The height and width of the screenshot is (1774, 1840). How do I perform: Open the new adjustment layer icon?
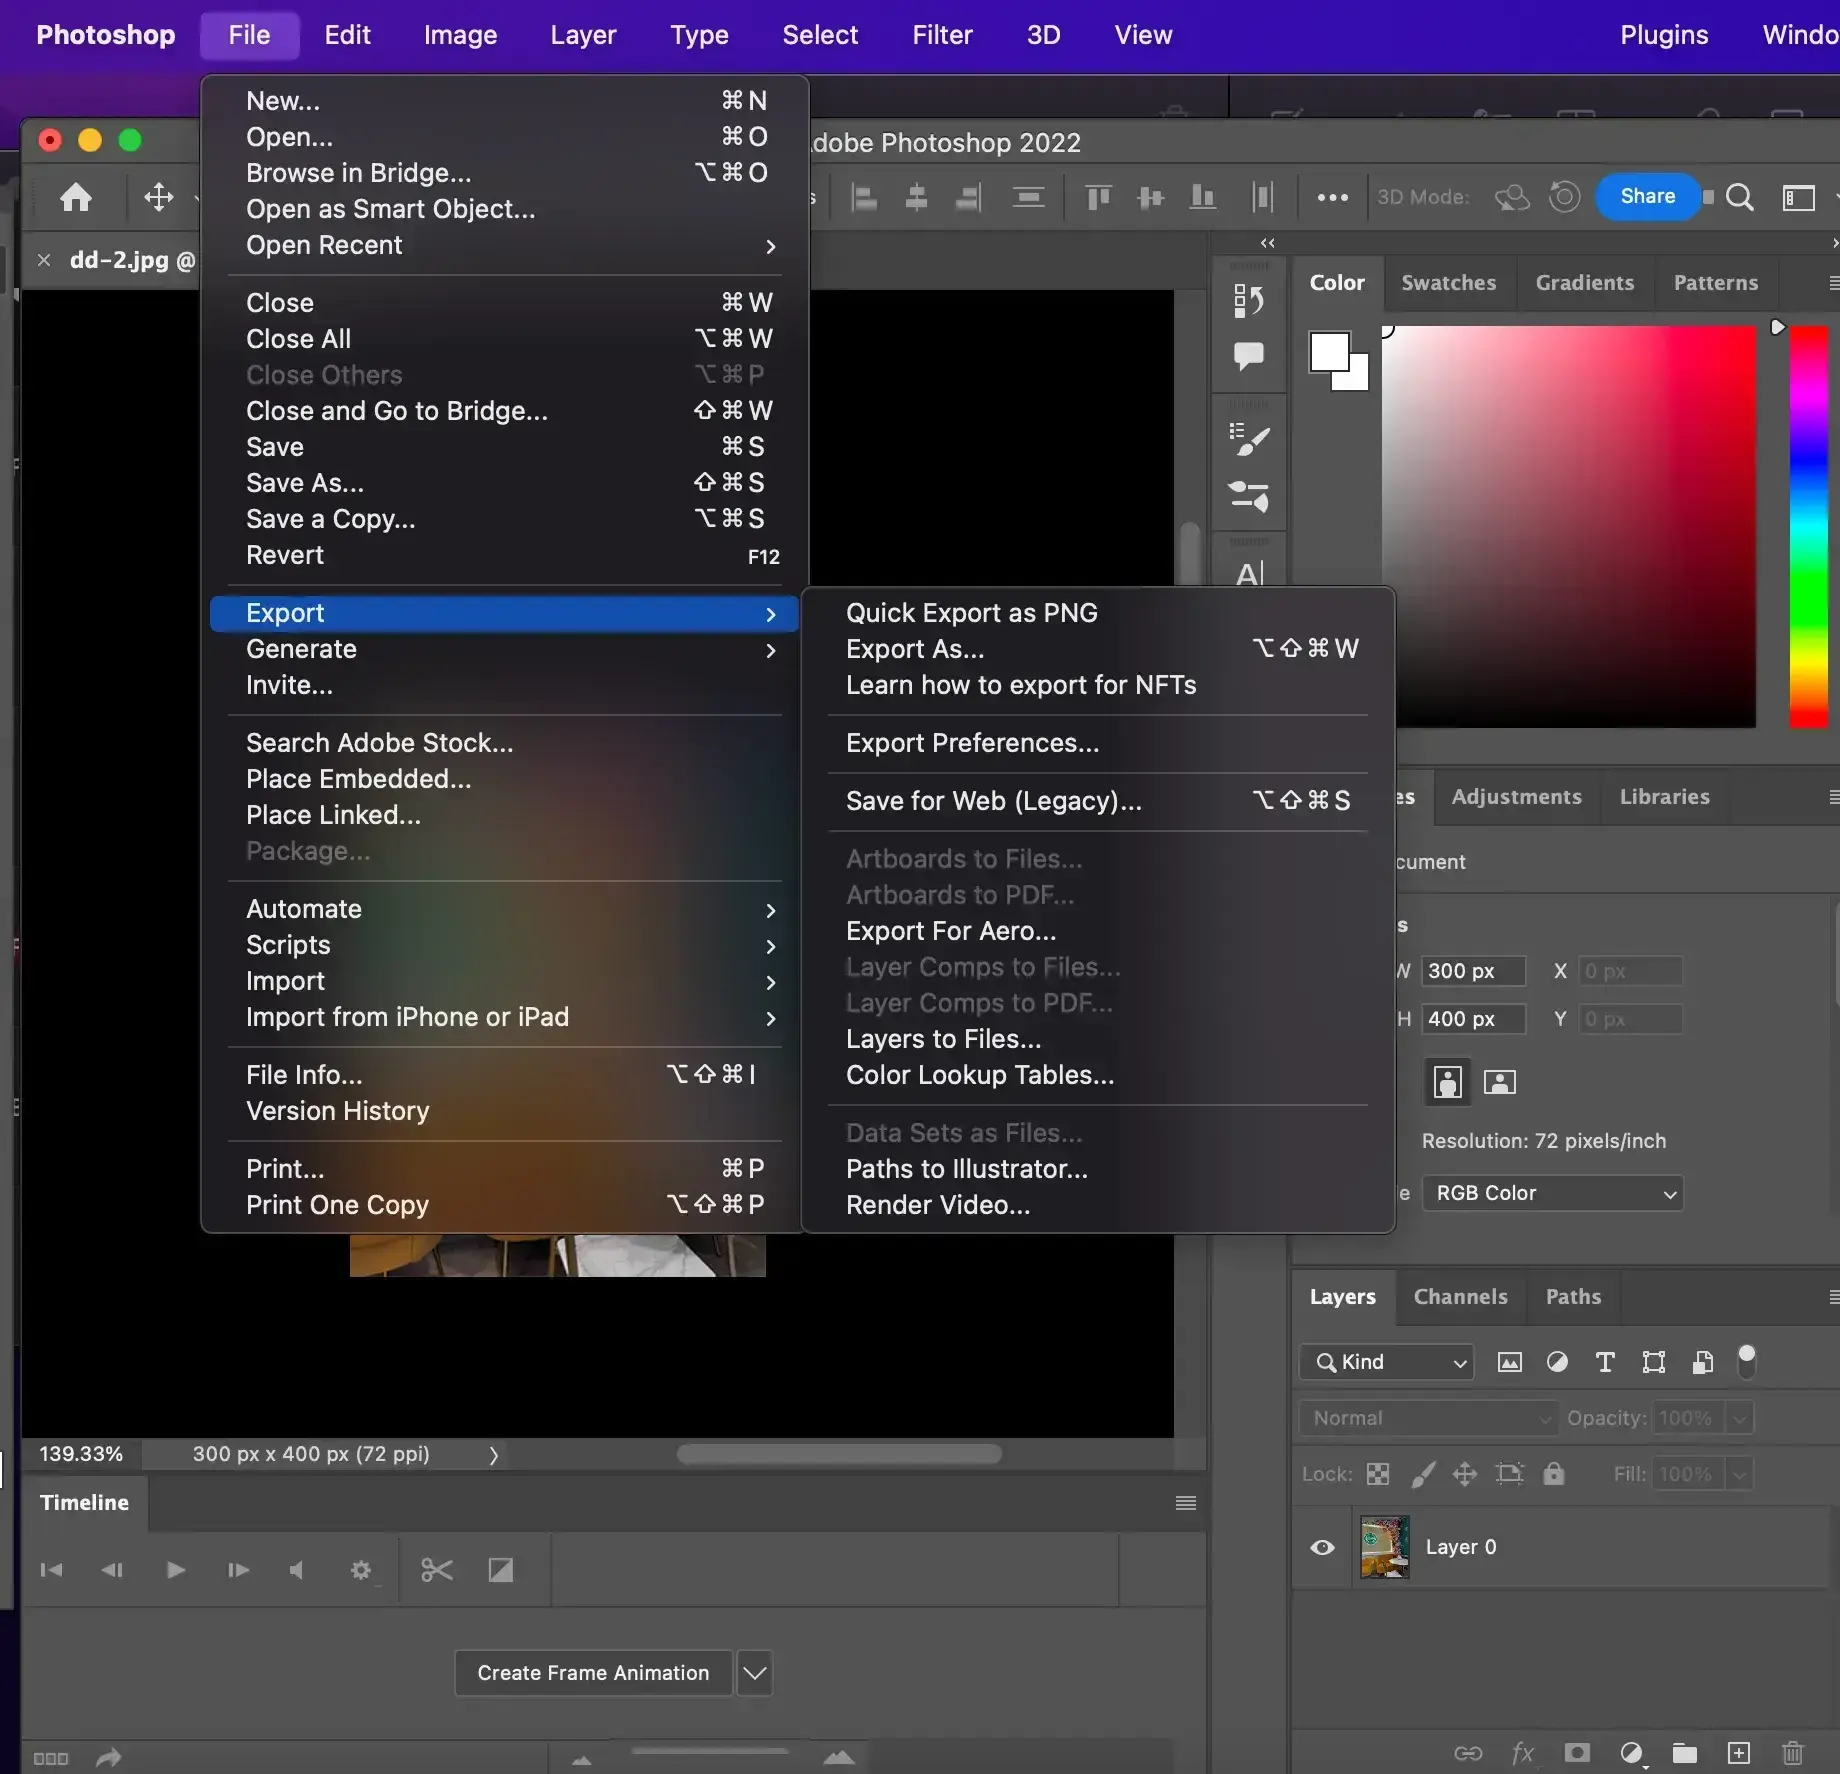pos(1632,1753)
